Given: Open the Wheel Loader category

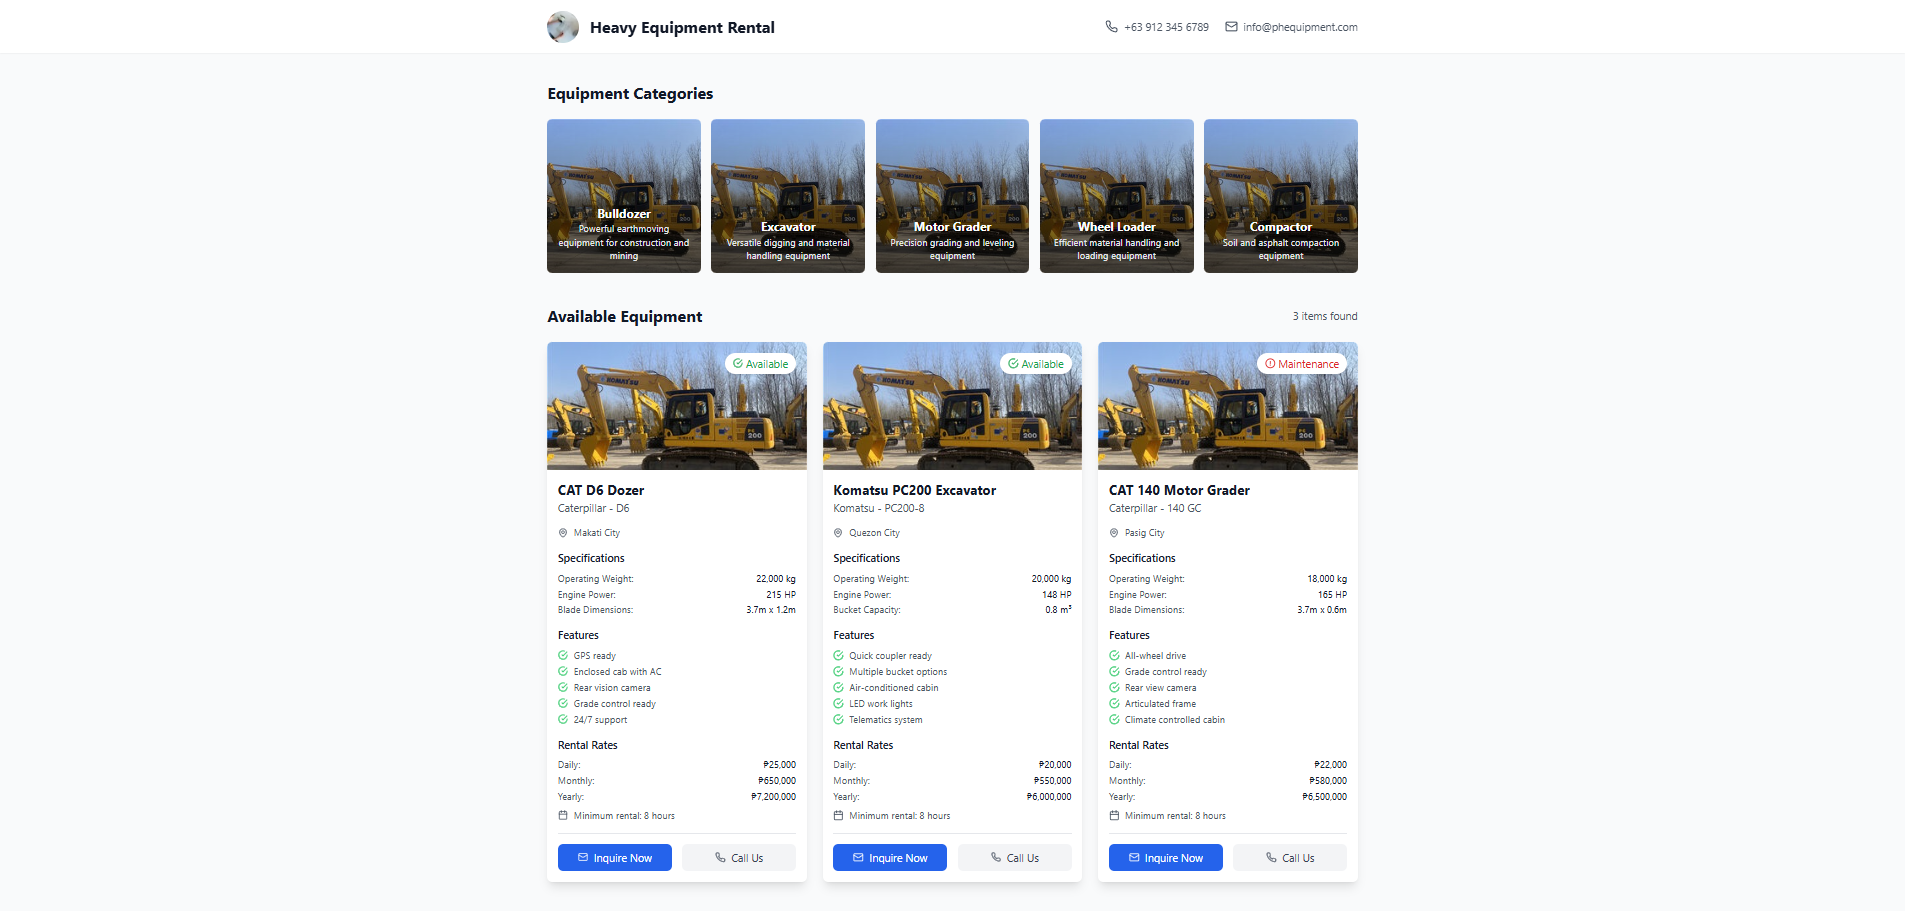Looking at the screenshot, I should pos(1116,196).
